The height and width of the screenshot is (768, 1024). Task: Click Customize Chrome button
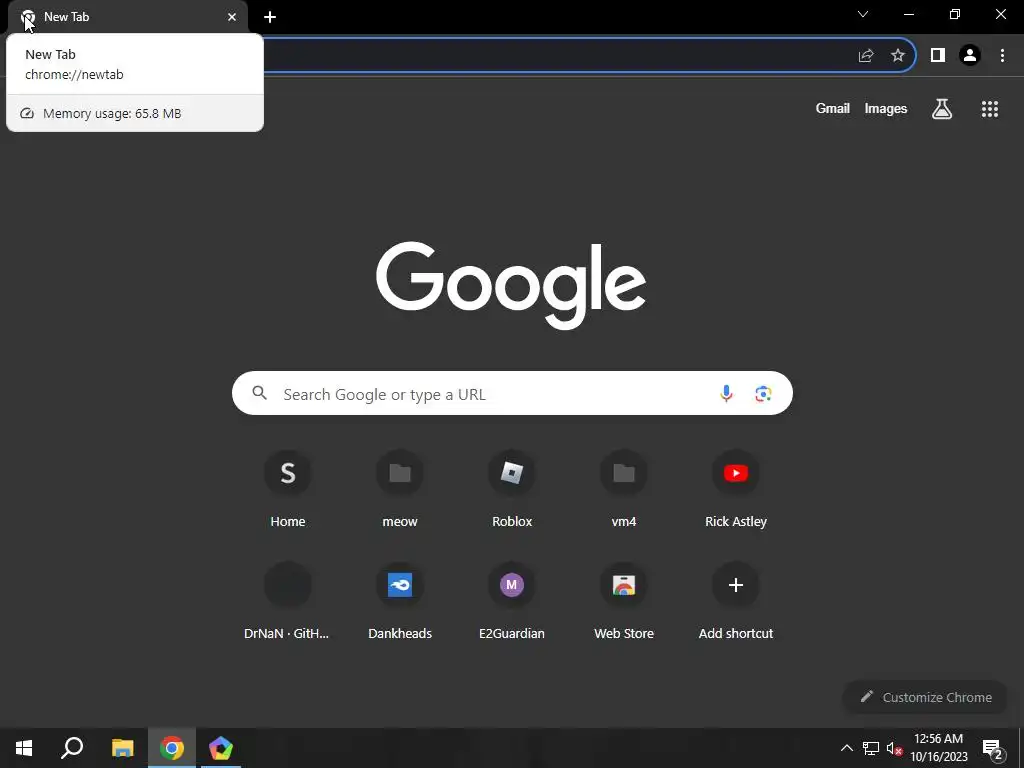tap(926, 697)
